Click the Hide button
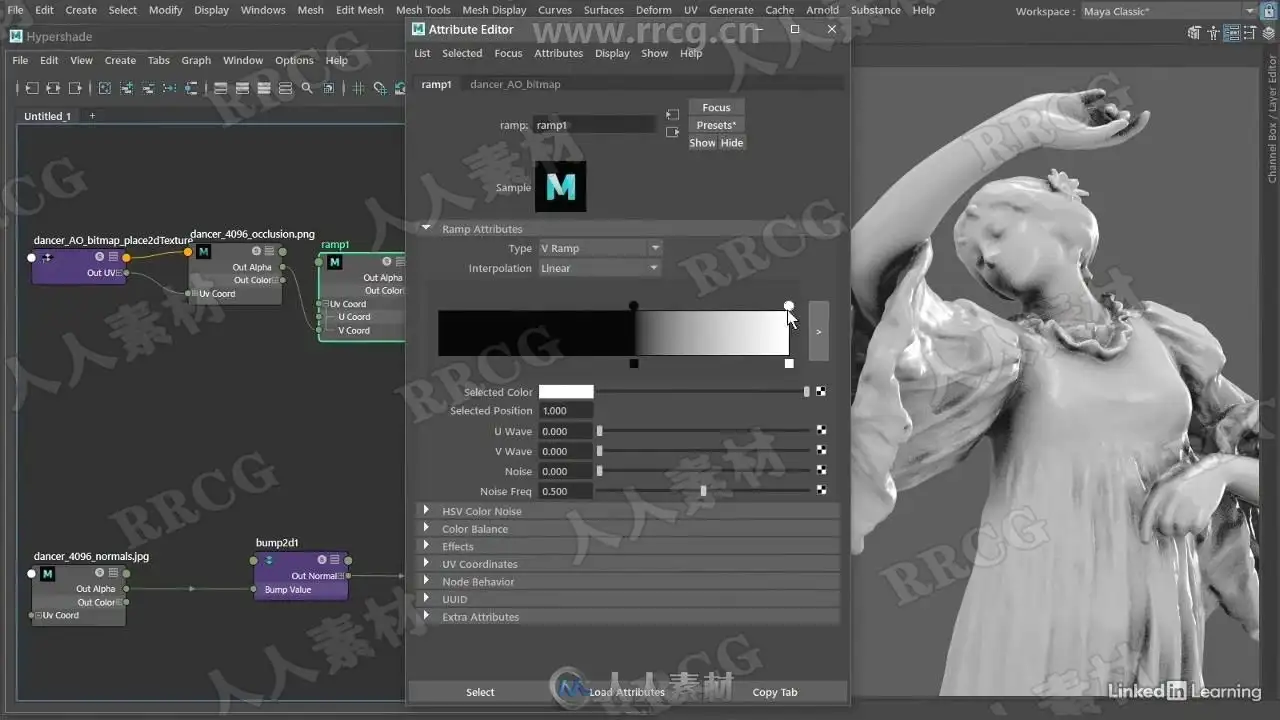The image size is (1280, 720). click(732, 143)
